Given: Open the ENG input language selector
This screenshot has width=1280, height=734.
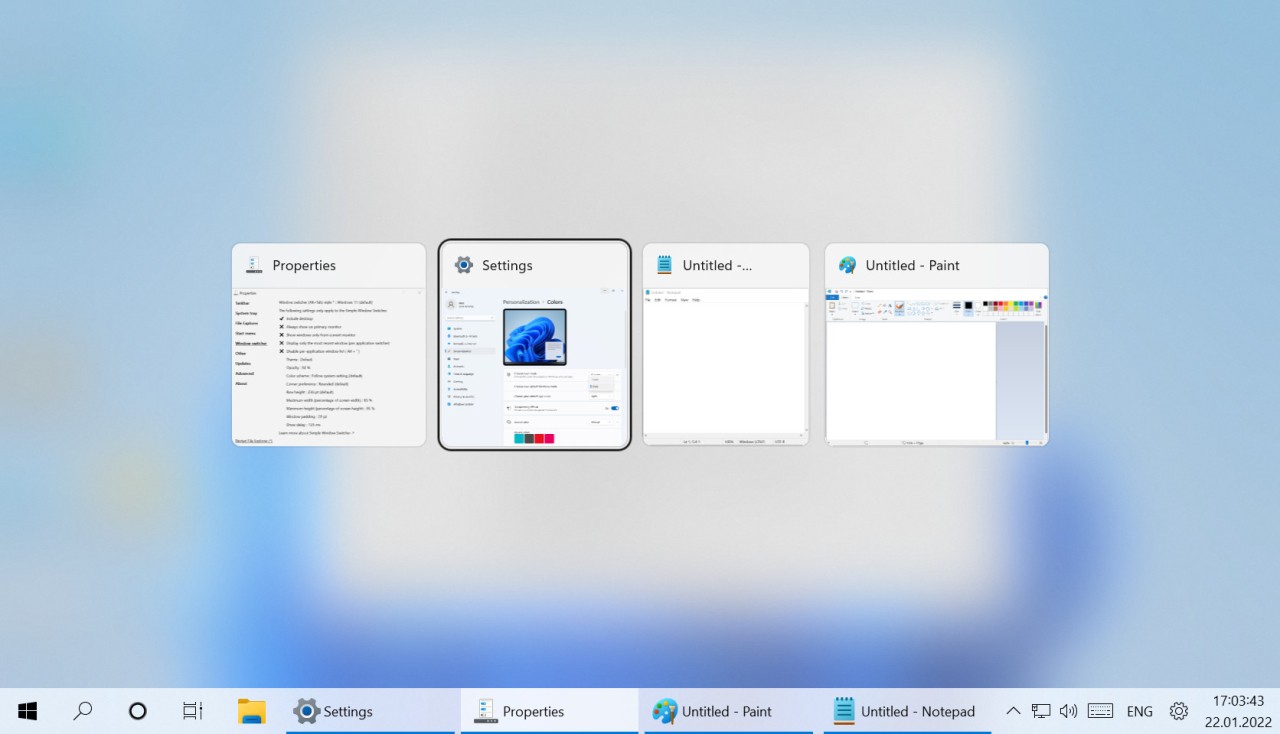Looking at the screenshot, I should click(1139, 711).
